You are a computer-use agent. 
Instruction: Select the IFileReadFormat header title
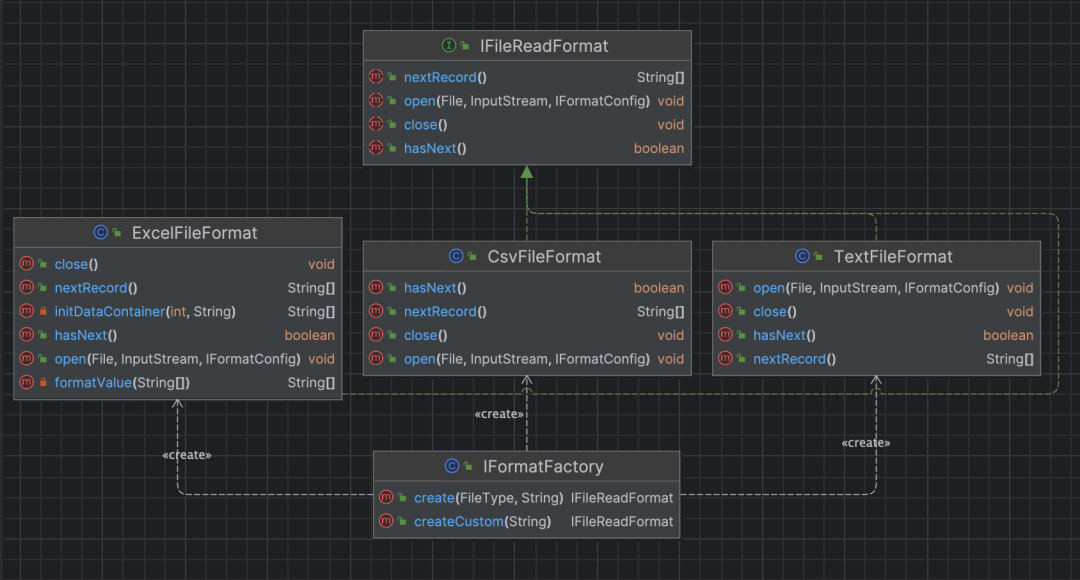coord(544,46)
